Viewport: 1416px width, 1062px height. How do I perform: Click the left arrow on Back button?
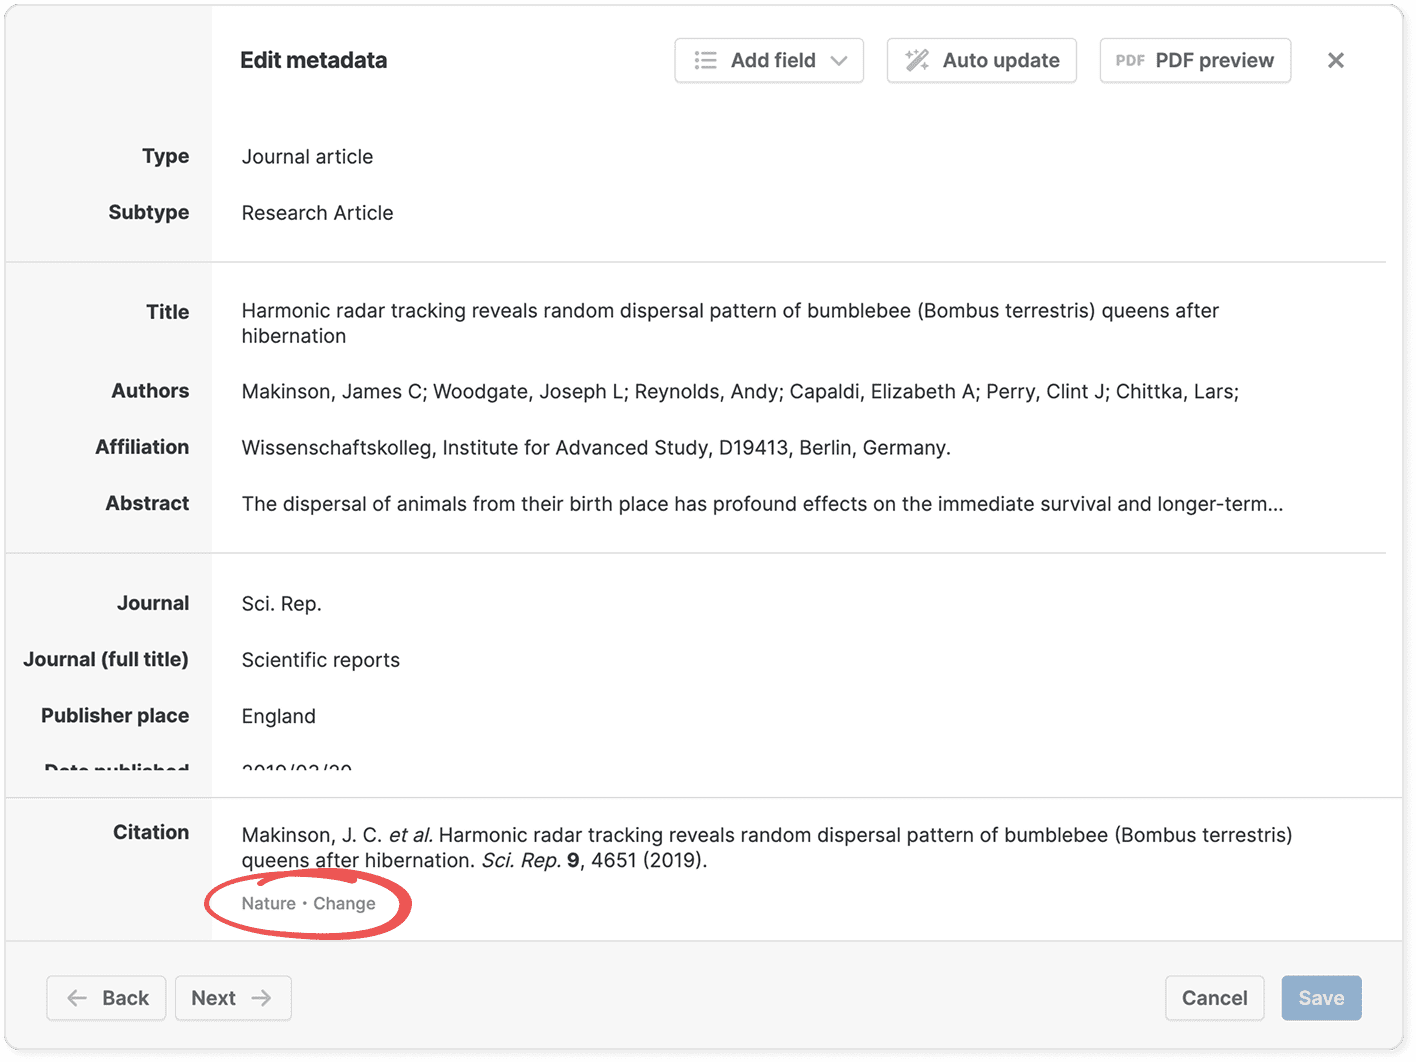coord(77,998)
